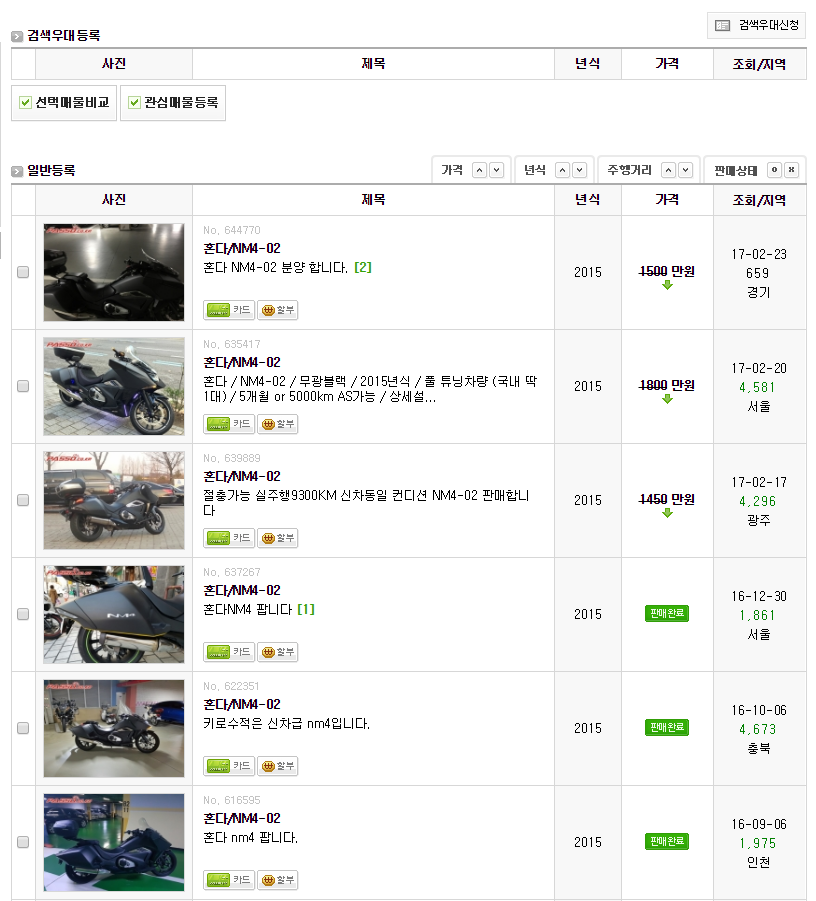The width and height of the screenshot is (816, 901).
Task: Click the 선택매물비교 button
Action: point(64,102)
